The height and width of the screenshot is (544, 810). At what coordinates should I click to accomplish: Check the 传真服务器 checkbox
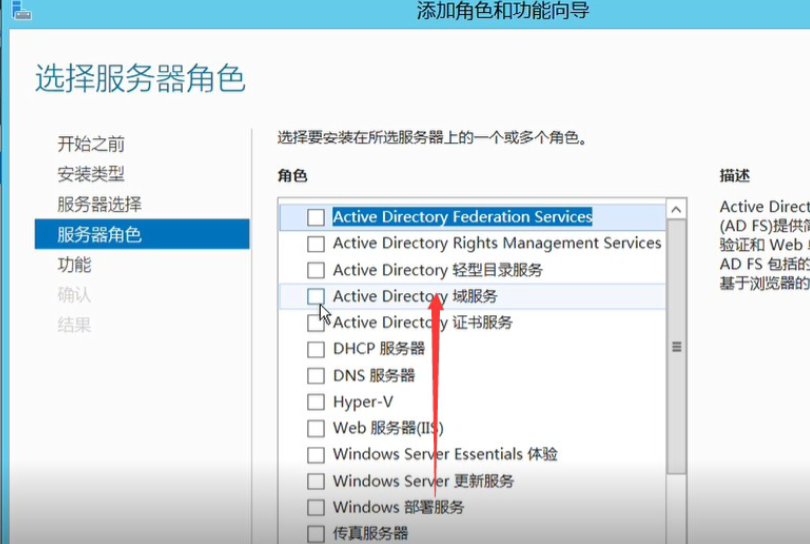tap(316, 534)
